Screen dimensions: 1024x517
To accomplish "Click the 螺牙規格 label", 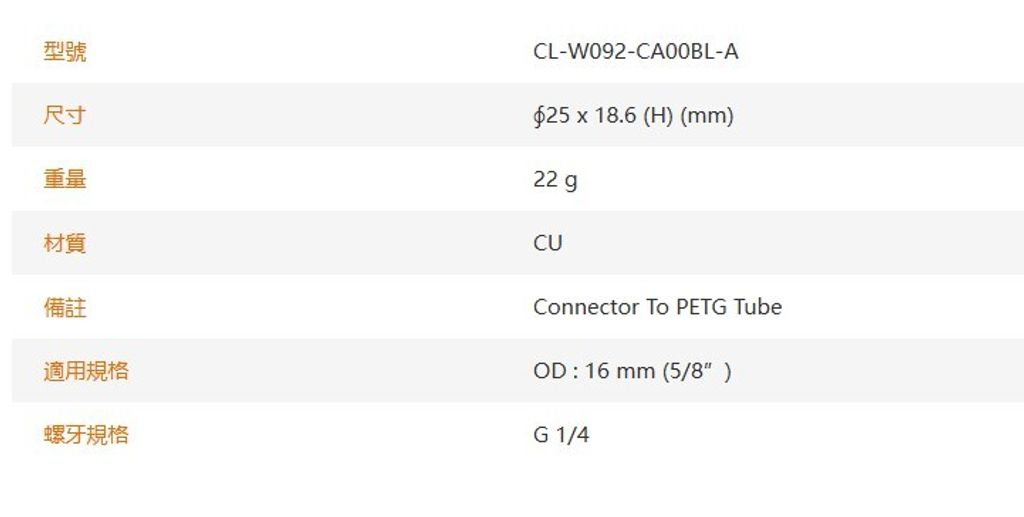I will 86,435.
